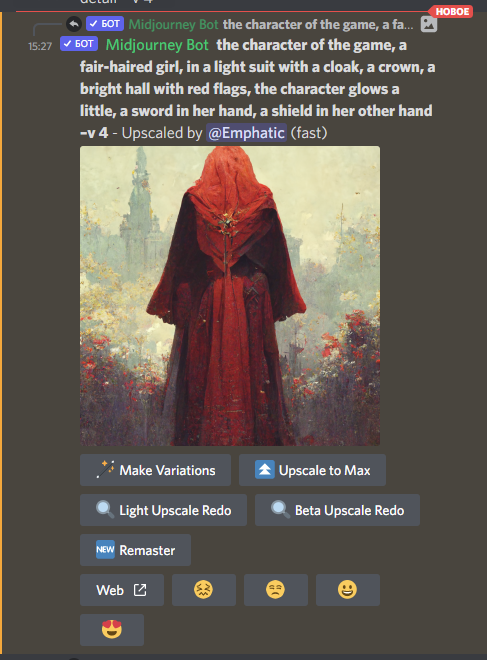The image size is (487, 660).
Task: Jump to new messages via НОВОЕ badge
Action: [452, 11]
